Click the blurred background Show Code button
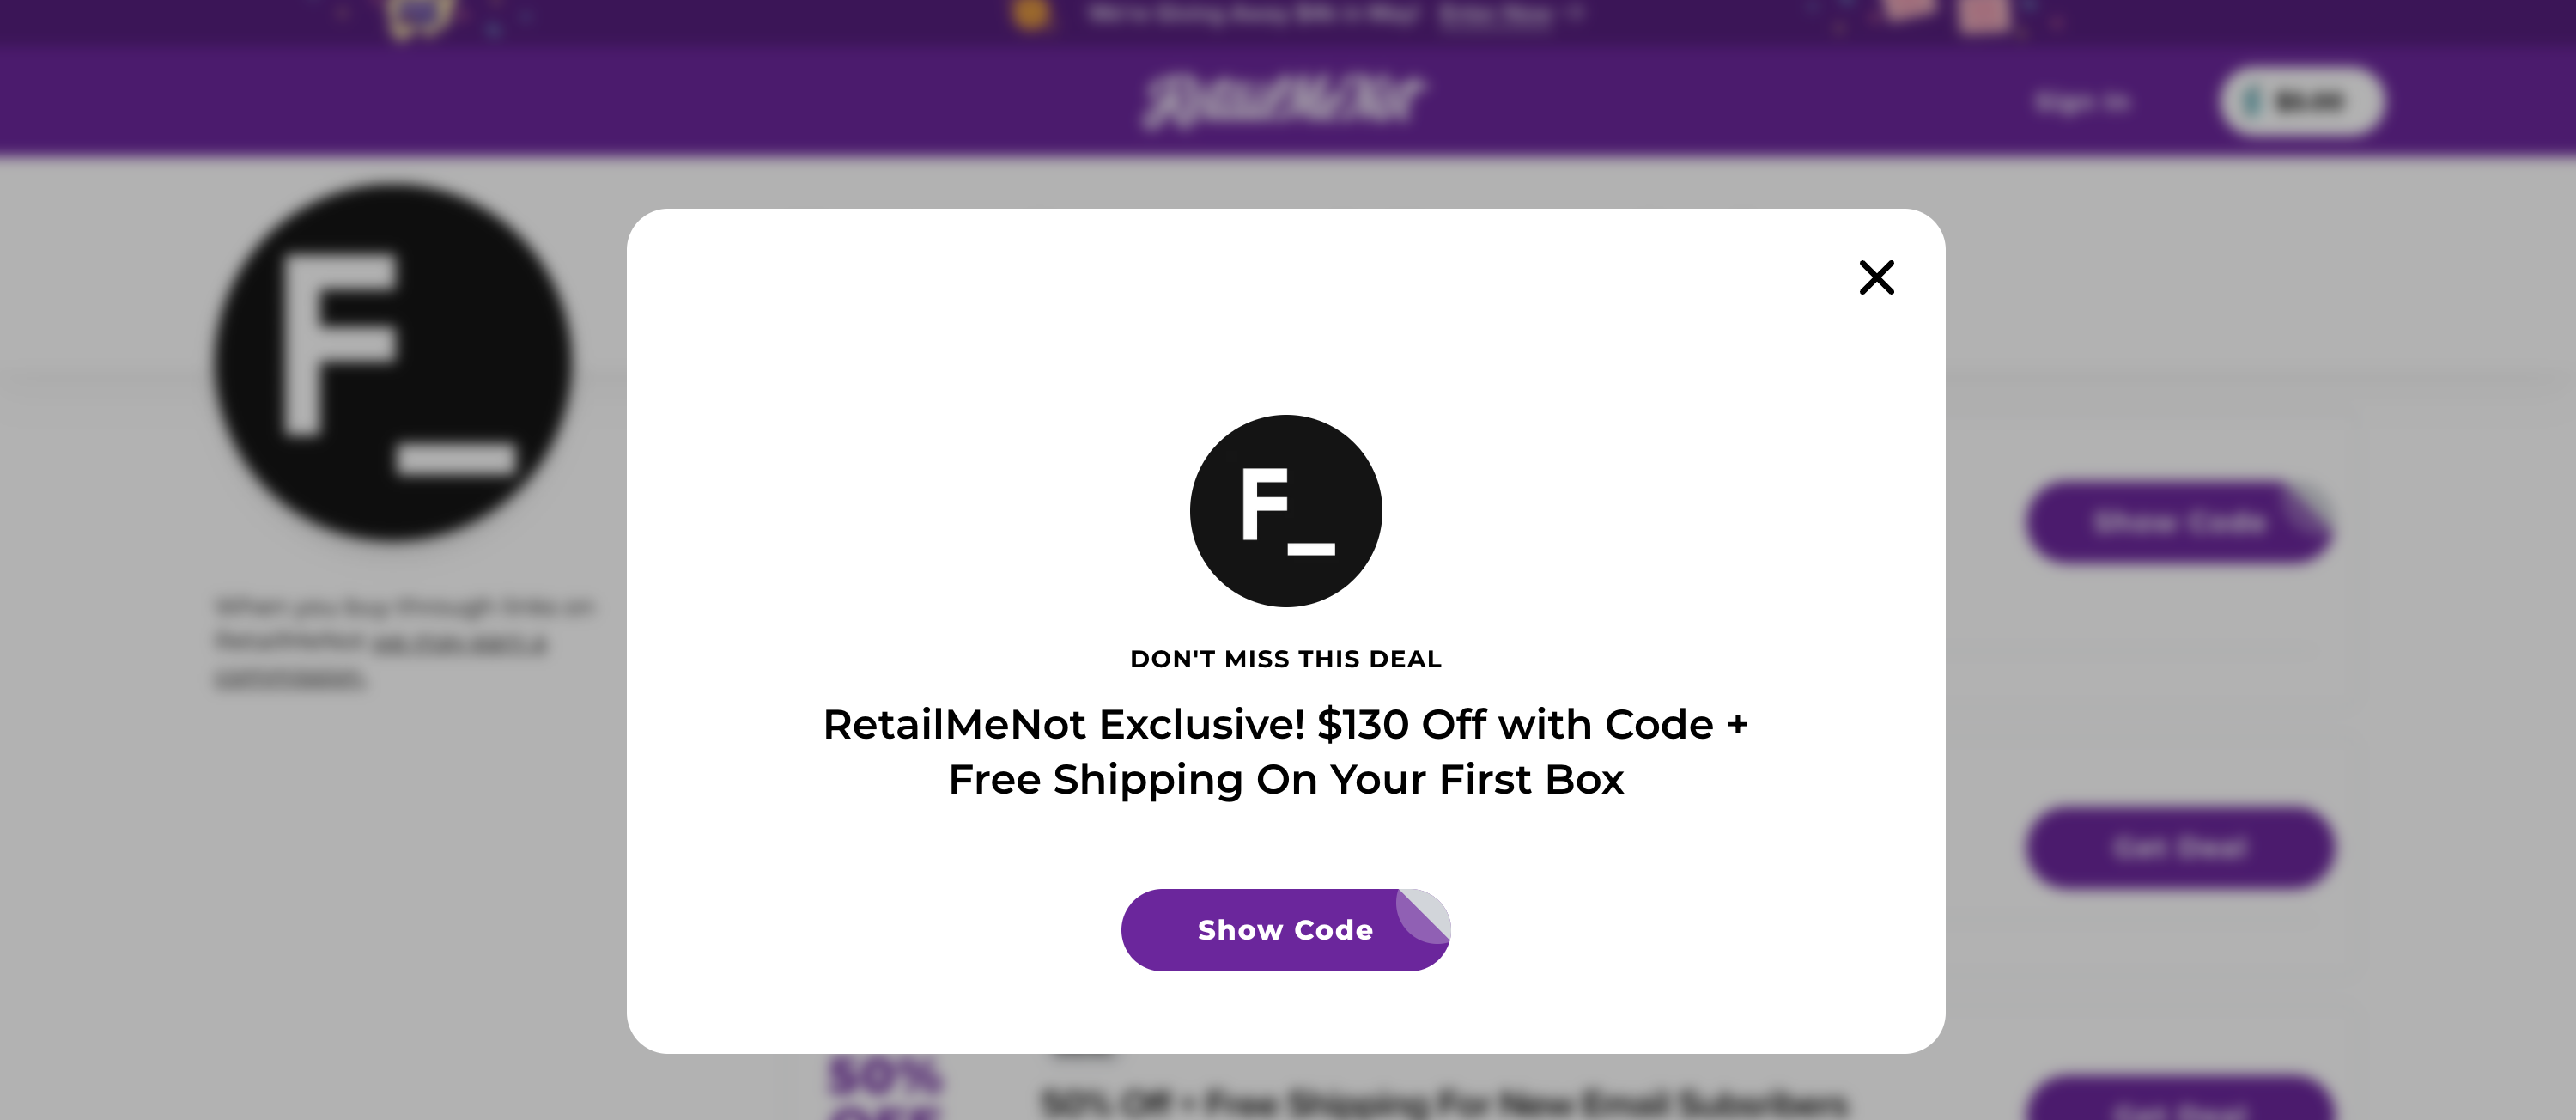Image resolution: width=2576 pixels, height=1120 pixels. click(2179, 522)
